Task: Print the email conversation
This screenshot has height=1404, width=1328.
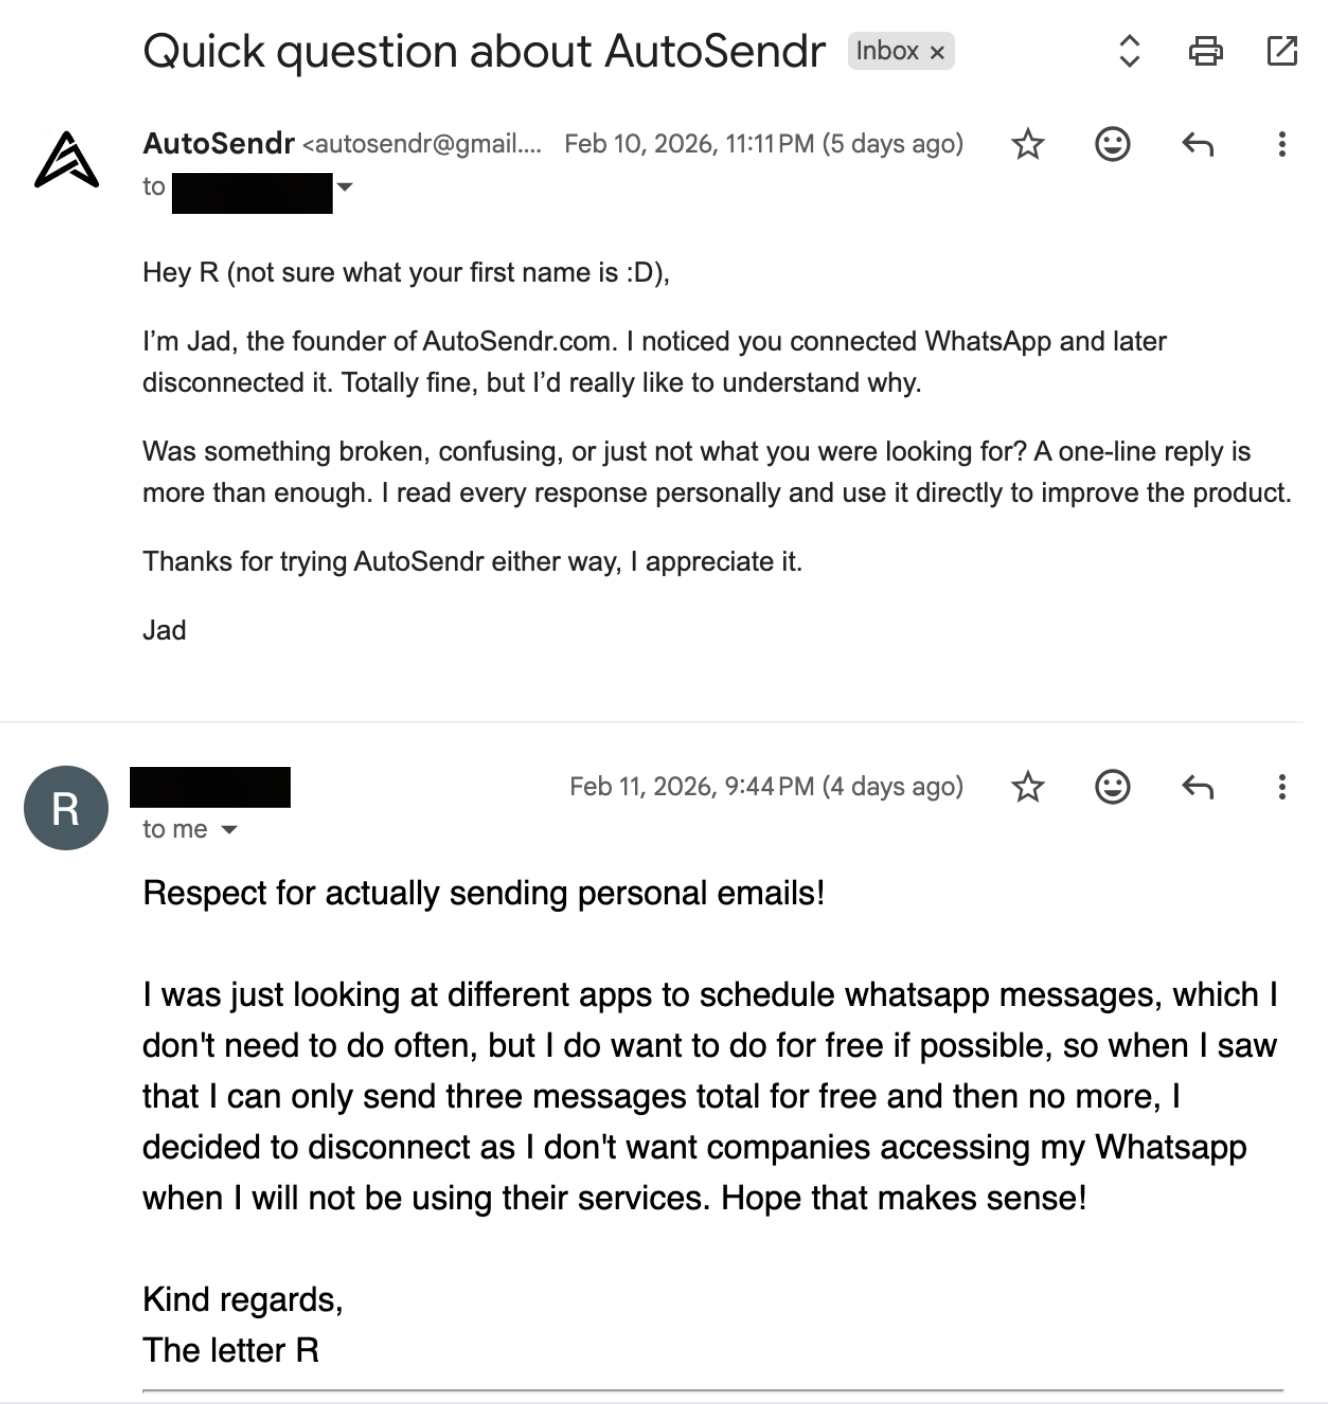Action: coord(1206,52)
